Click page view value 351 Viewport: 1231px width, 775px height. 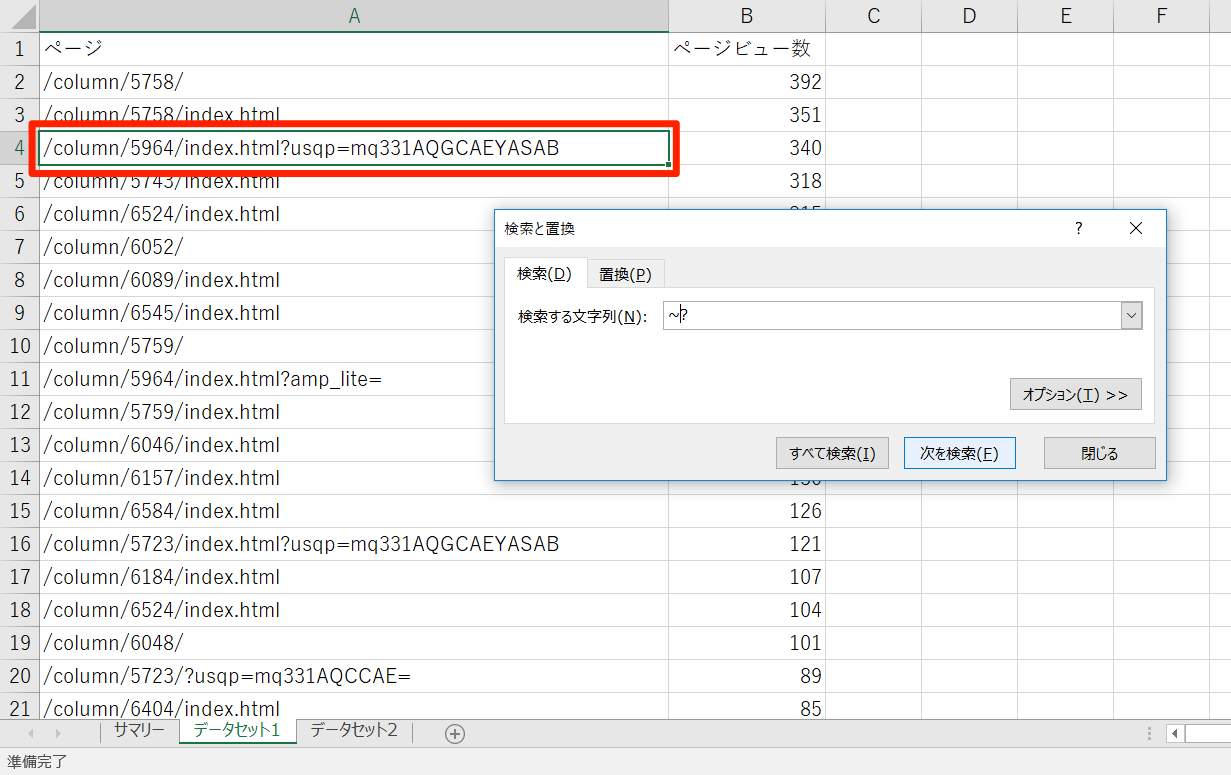tap(747, 115)
